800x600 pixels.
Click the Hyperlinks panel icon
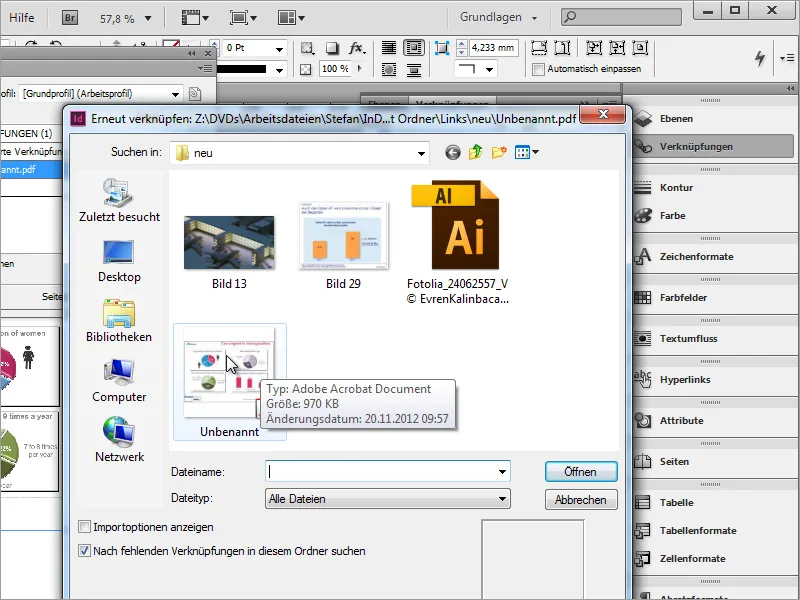coord(643,379)
